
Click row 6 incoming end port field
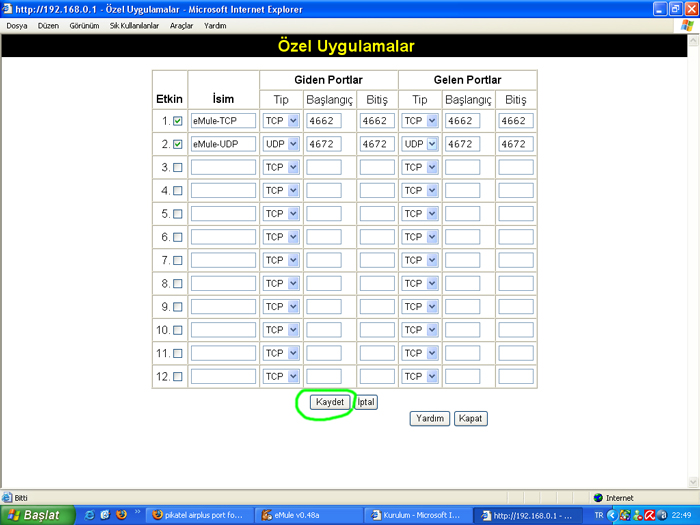click(516, 237)
